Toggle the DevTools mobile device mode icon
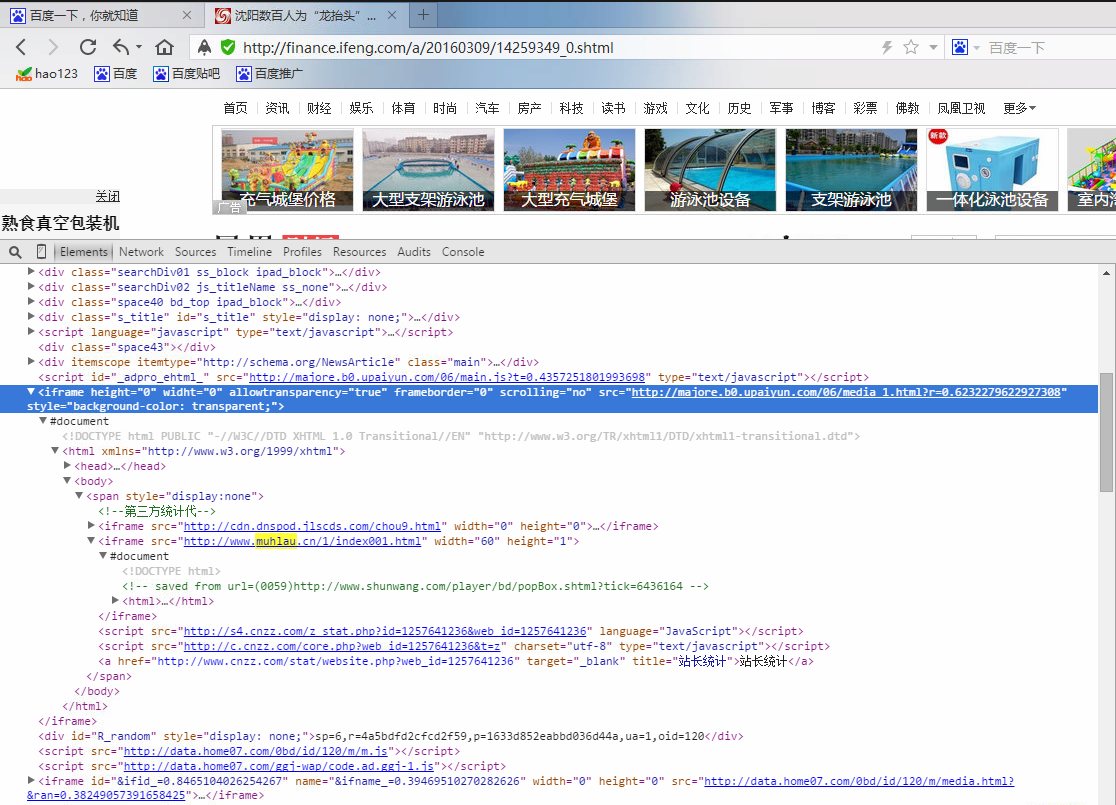The width and height of the screenshot is (1116, 805). click(x=41, y=252)
